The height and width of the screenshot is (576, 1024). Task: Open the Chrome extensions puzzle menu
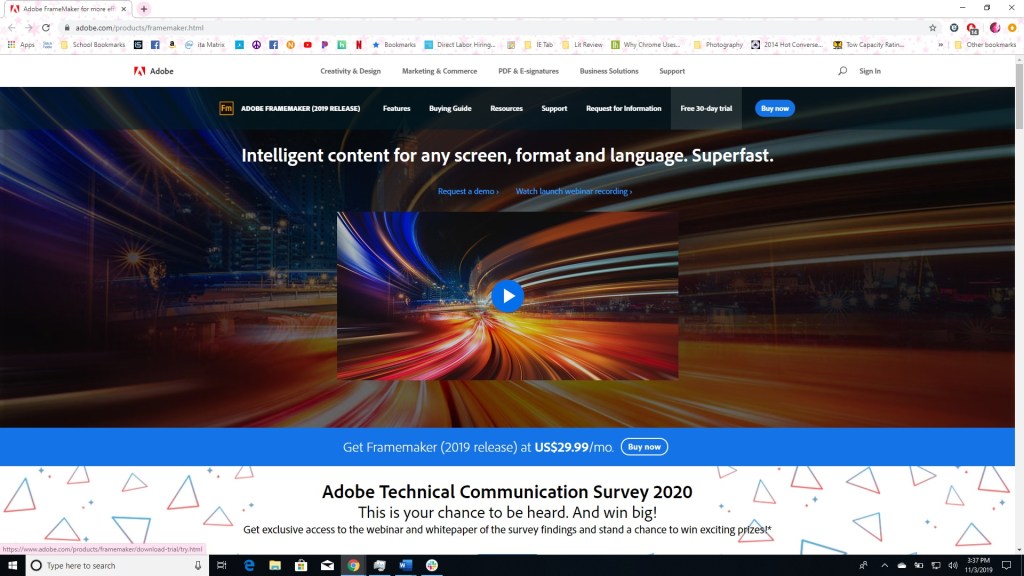pyautogui.click(x=955, y=27)
